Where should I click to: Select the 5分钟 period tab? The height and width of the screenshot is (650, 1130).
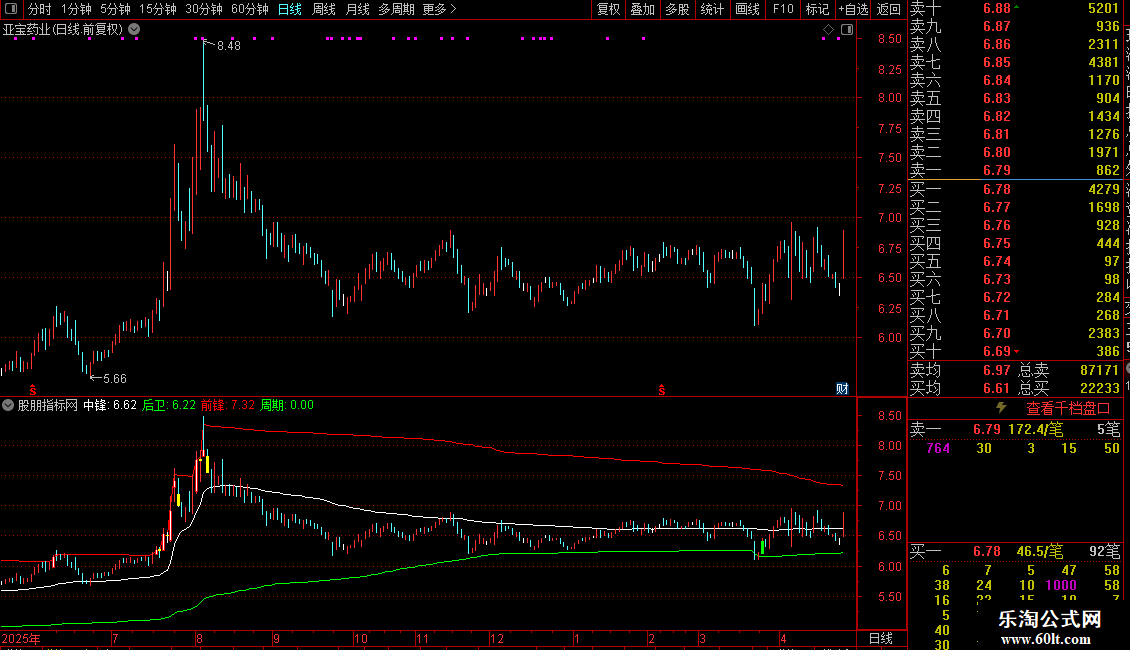[115, 9]
